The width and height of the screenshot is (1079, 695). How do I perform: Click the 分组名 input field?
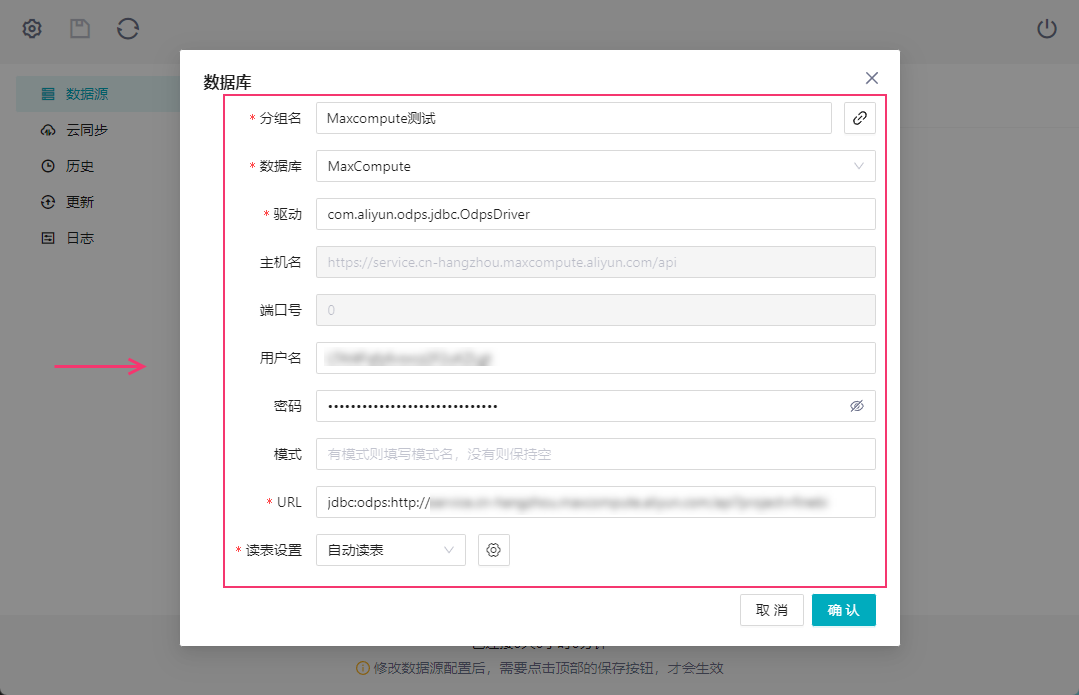point(574,118)
